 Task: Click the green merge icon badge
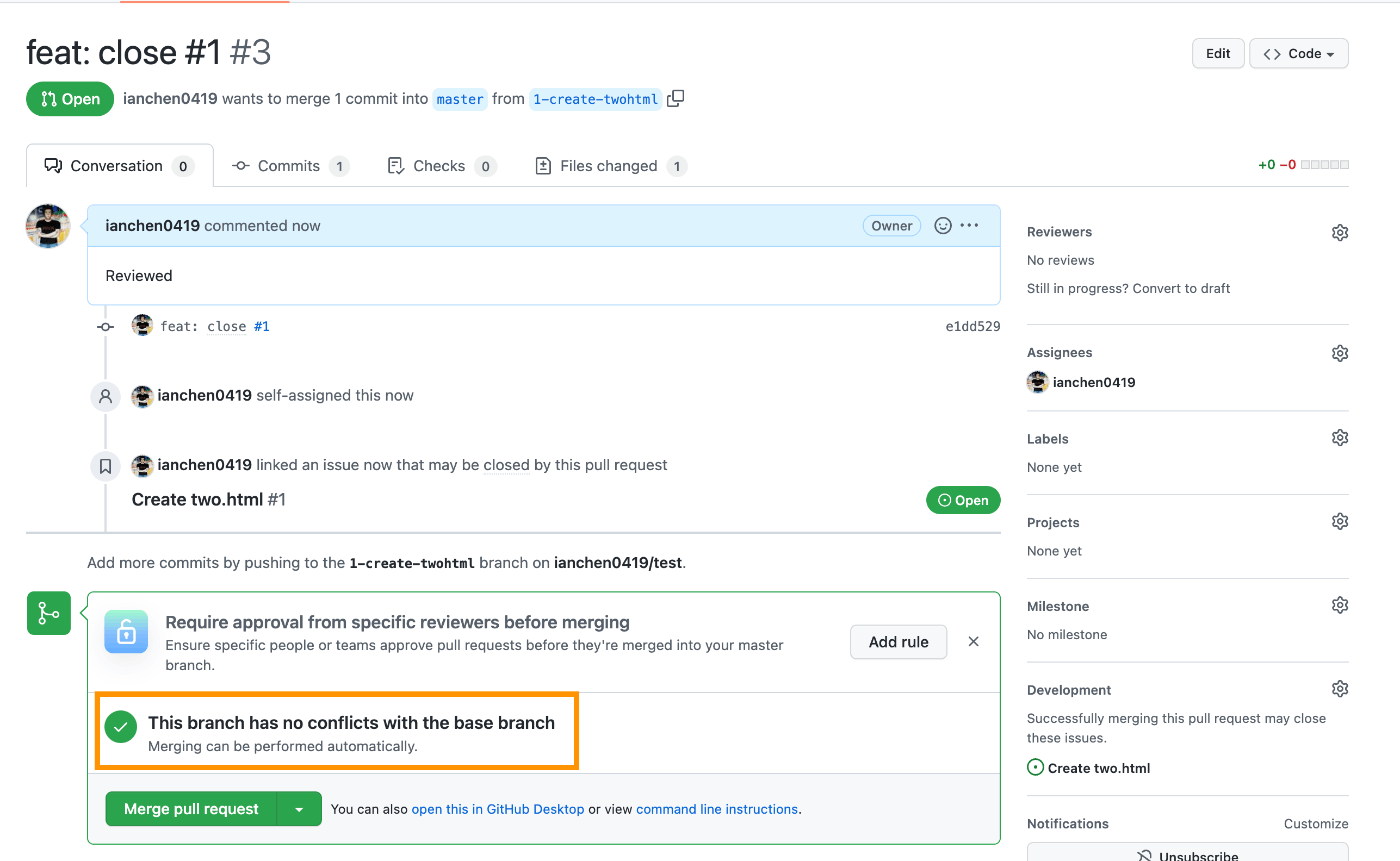tap(48, 613)
